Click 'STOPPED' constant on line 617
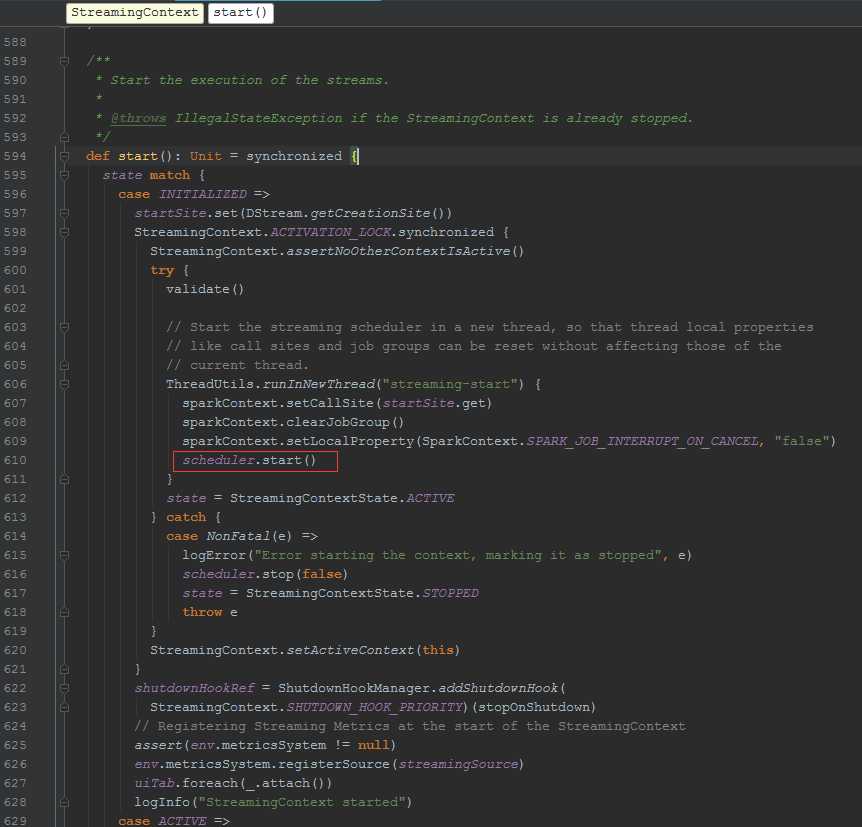862x827 pixels. [450, 593]
